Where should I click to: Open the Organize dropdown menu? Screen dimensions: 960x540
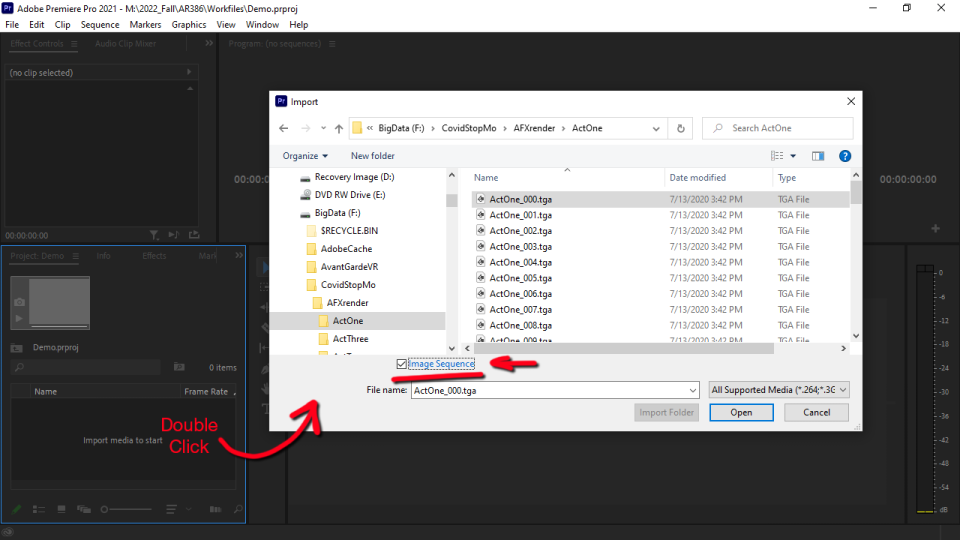(x=305, y=156)
